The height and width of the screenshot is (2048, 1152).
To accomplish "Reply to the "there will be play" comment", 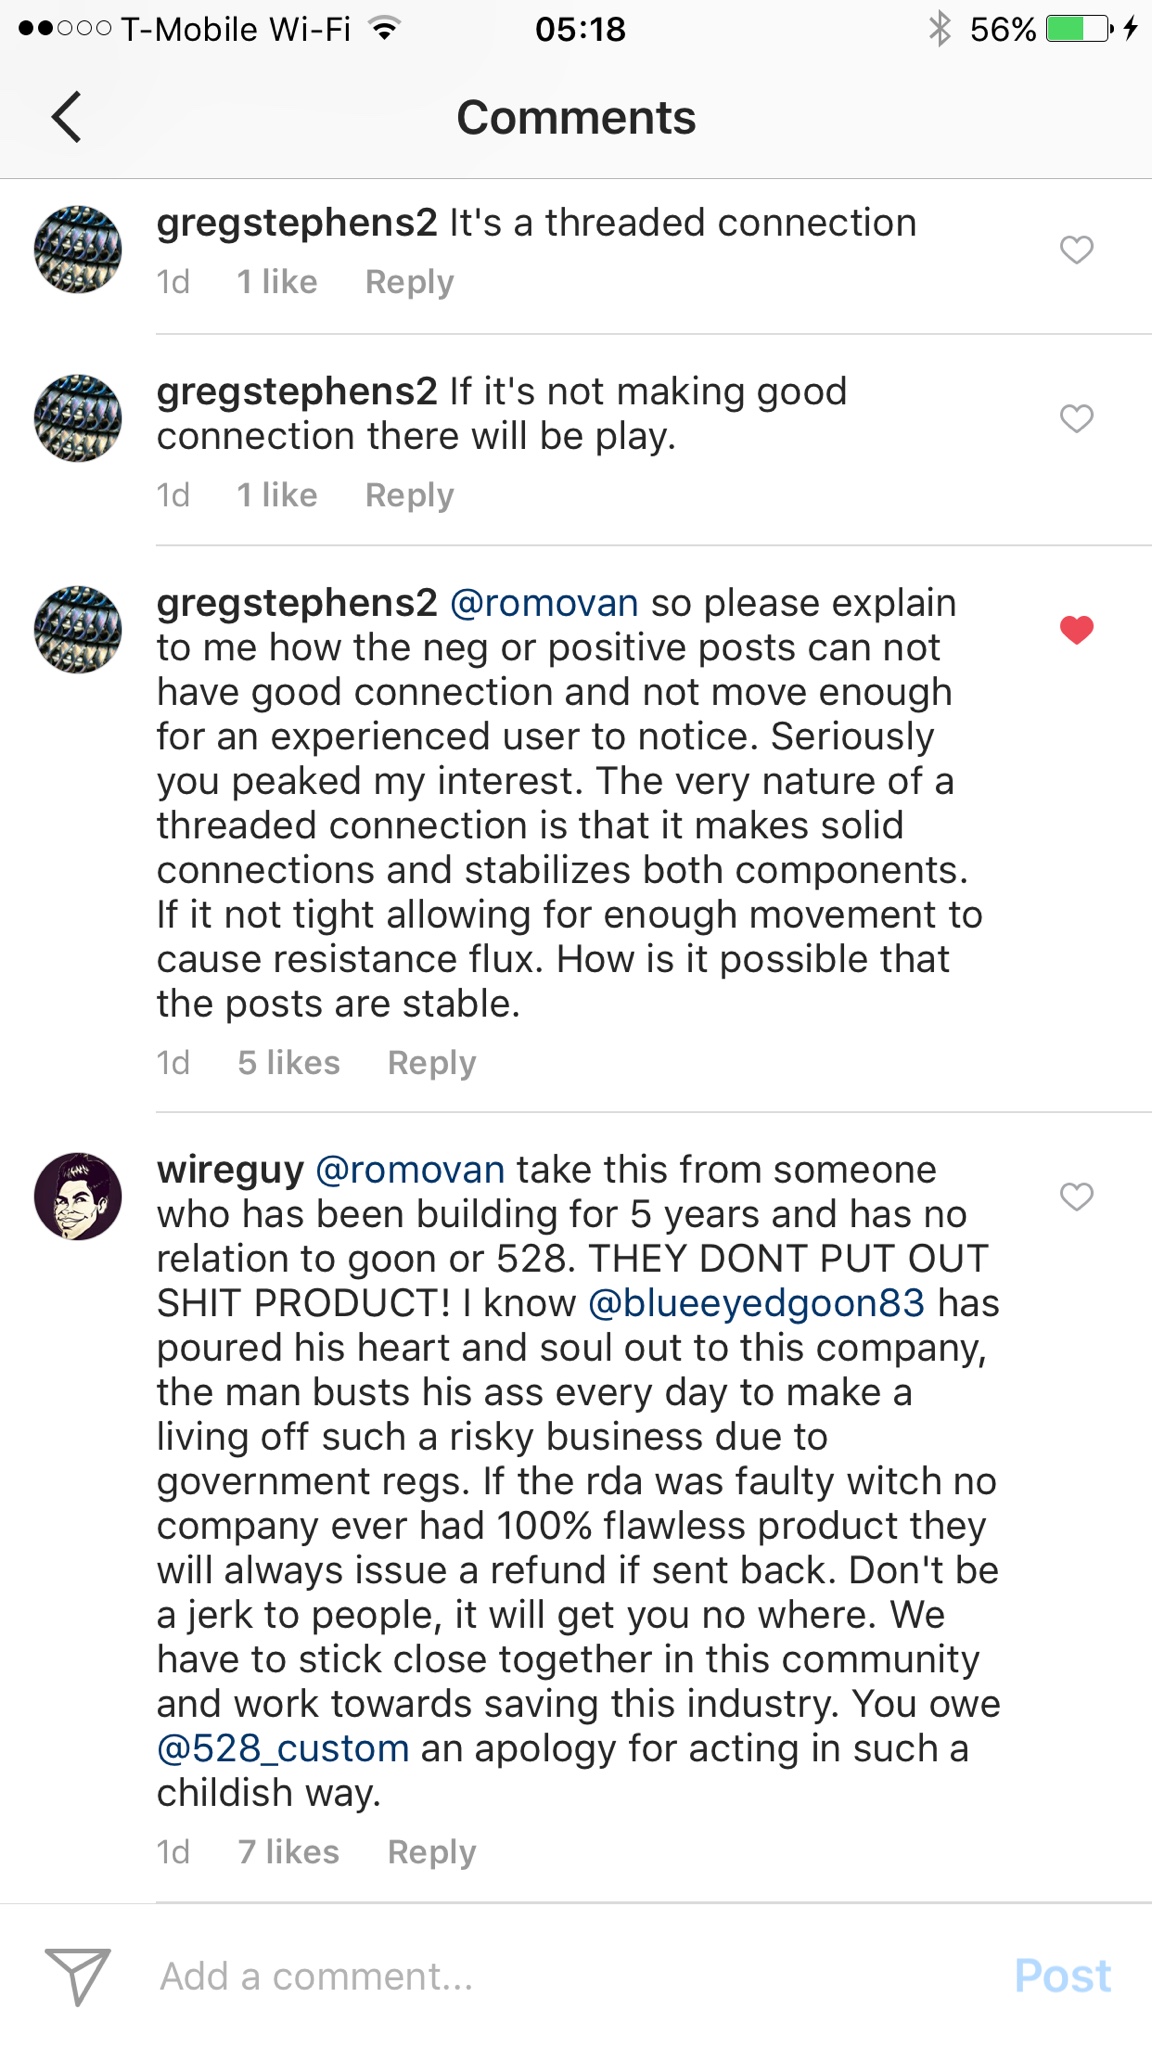I will tap(409, 495).
